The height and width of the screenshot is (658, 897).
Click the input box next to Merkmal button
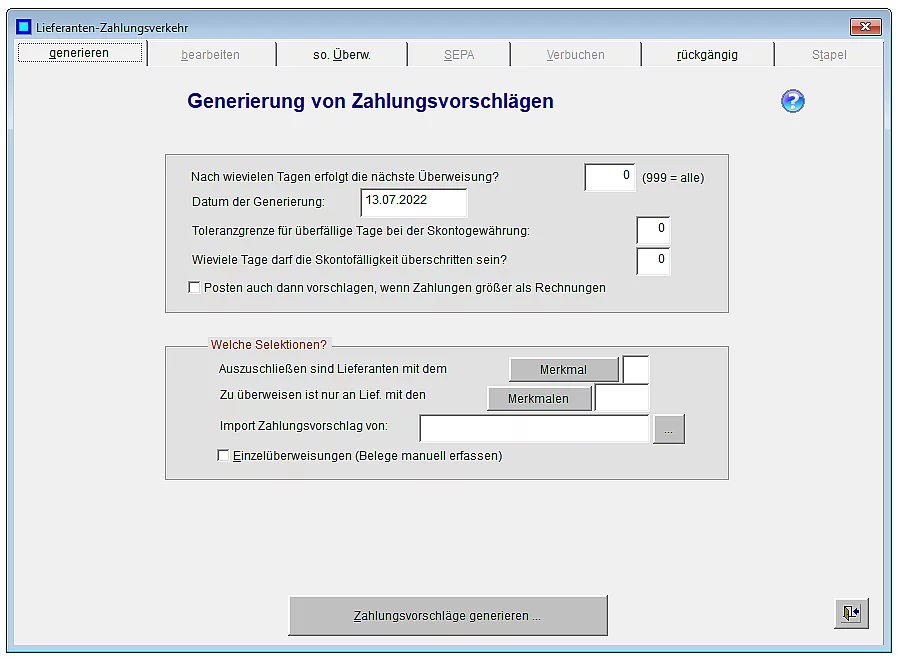click(x=636, y=370)
